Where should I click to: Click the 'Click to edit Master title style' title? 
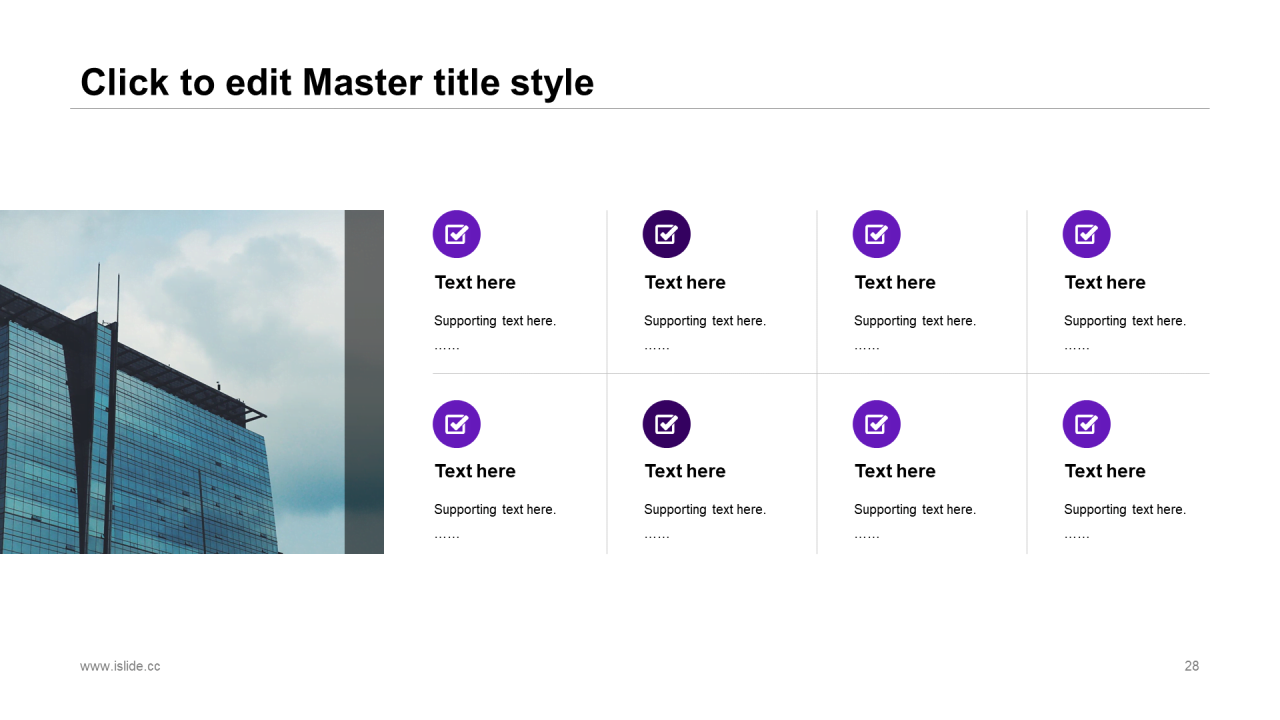tap(337, 82)
